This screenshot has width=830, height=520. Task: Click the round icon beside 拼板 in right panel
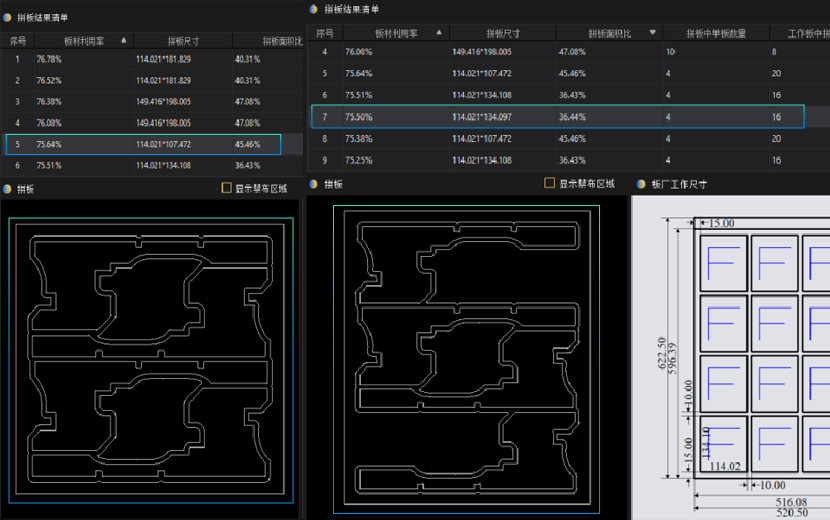314,184
